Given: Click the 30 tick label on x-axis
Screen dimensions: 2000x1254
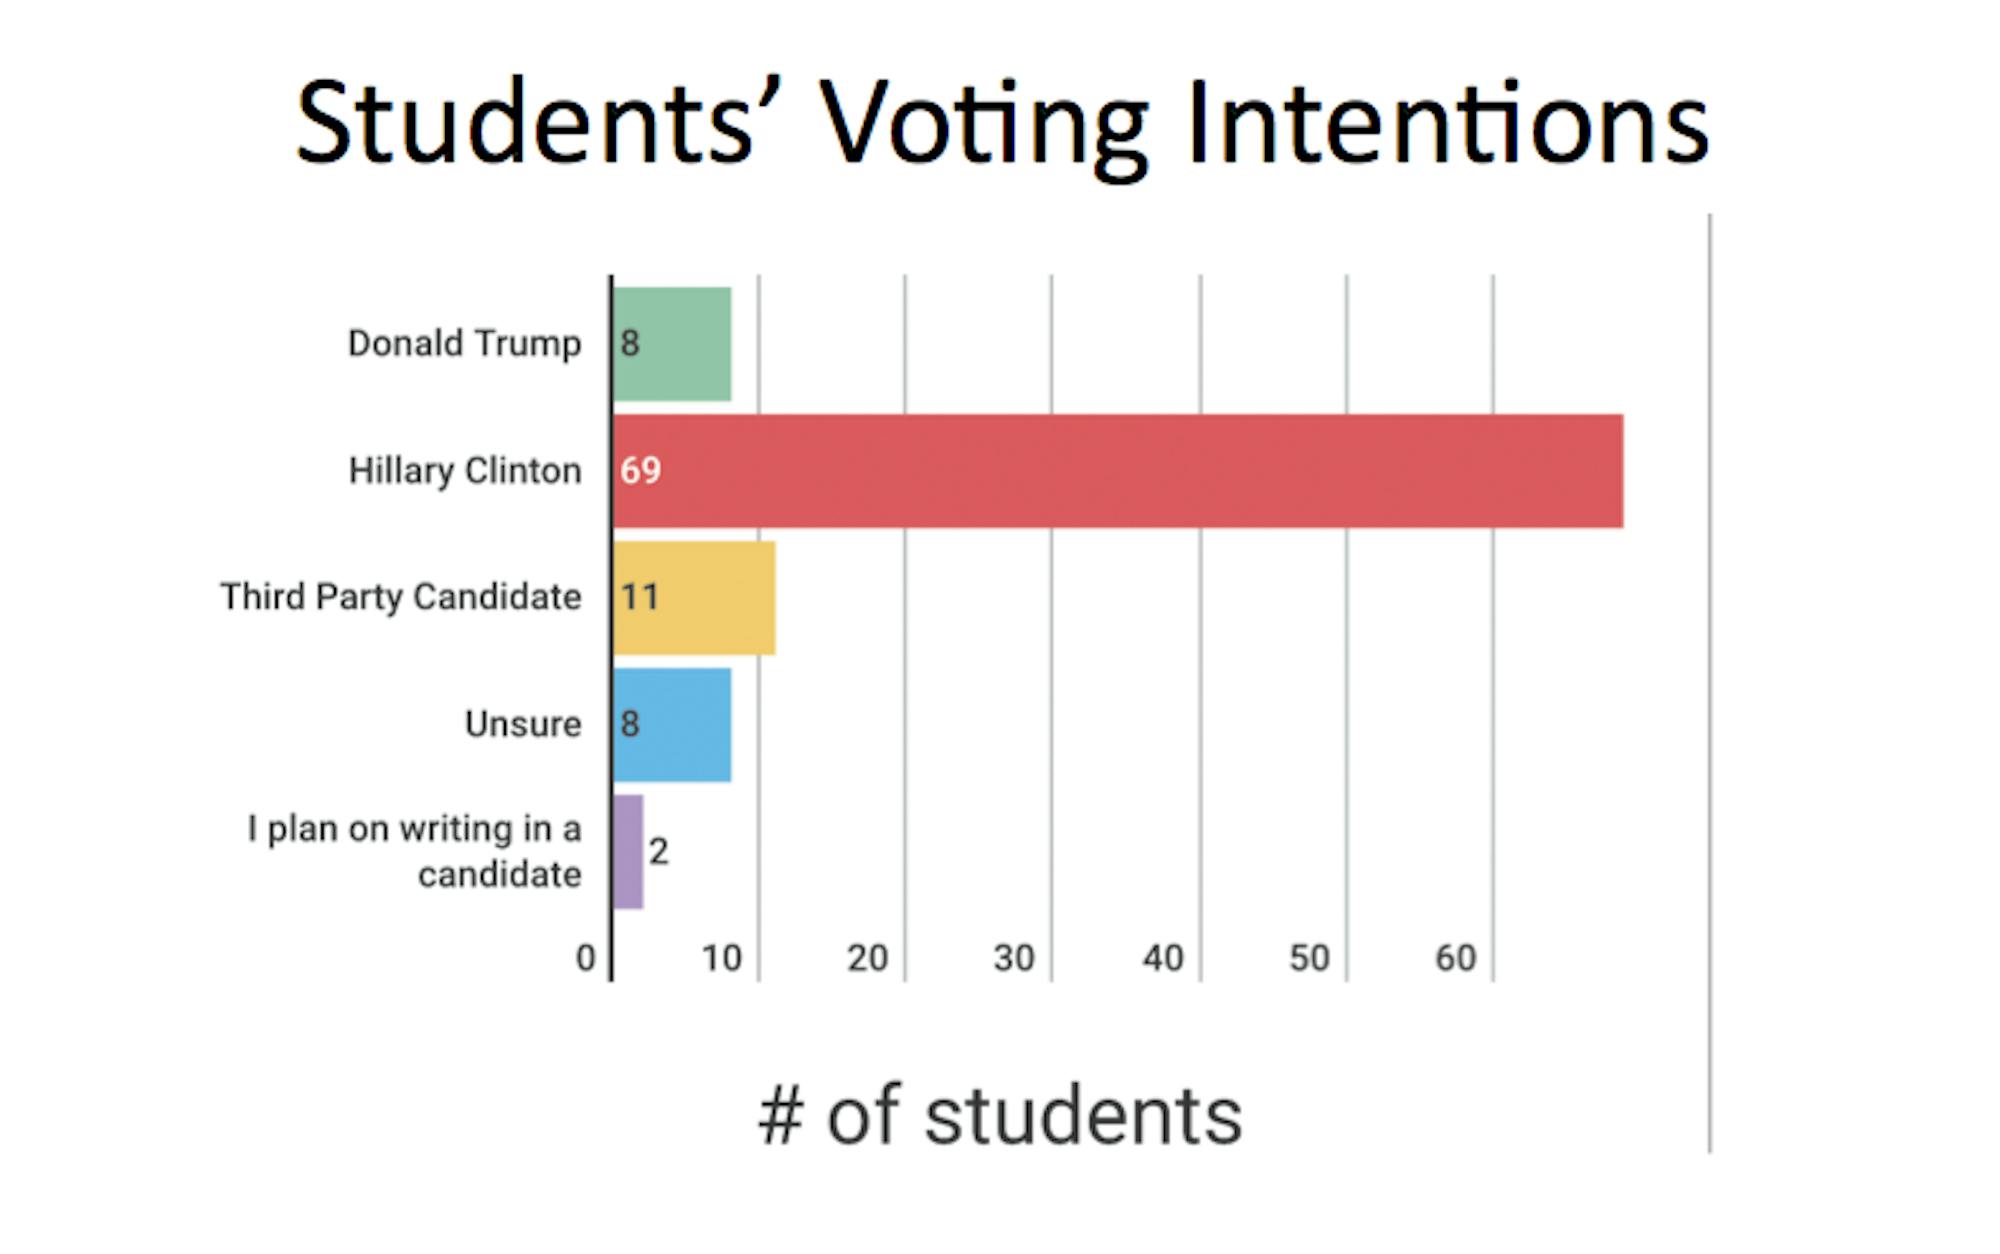Looking at the screenshot, I should click(x=1013, y=958).
